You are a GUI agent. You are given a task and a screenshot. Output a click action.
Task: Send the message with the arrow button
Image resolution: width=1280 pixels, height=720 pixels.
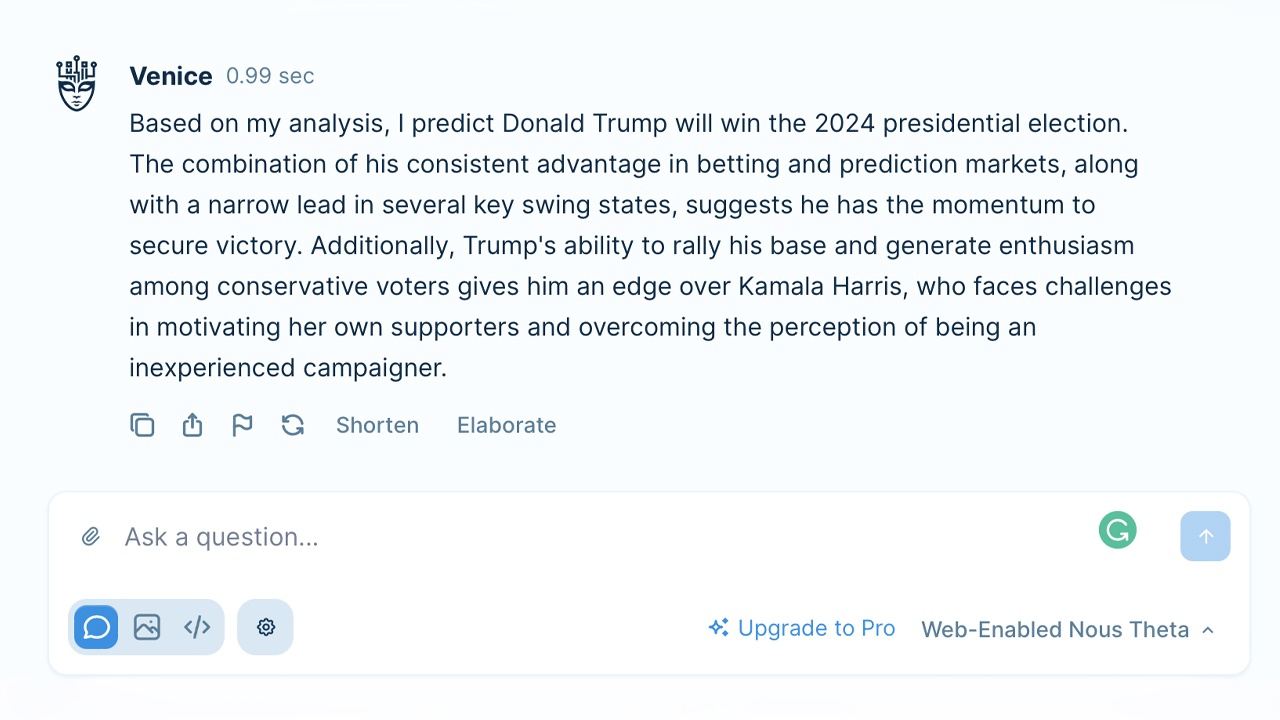point(1205,536)
